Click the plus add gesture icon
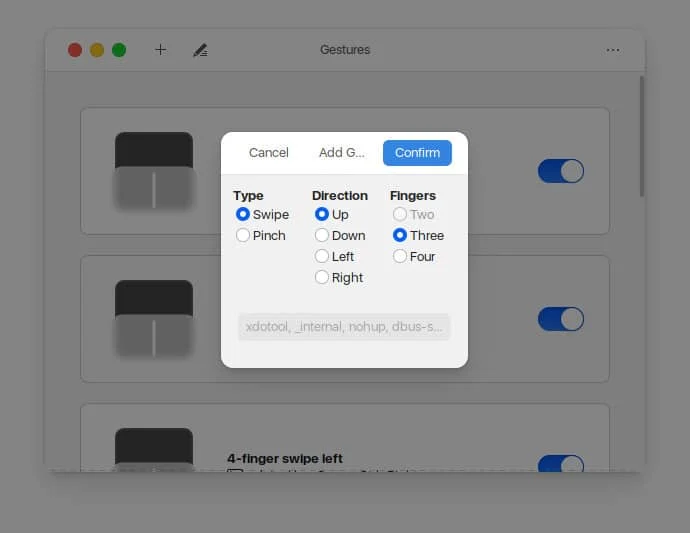Viewport: 690px width, 533px height. tap(161, 50)
